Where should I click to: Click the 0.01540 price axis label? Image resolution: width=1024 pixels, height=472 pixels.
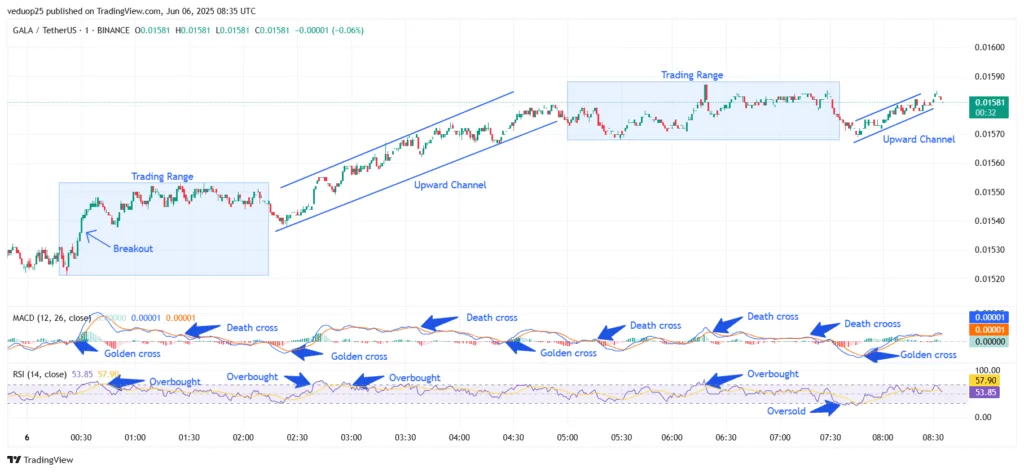(x=990, y=221)
